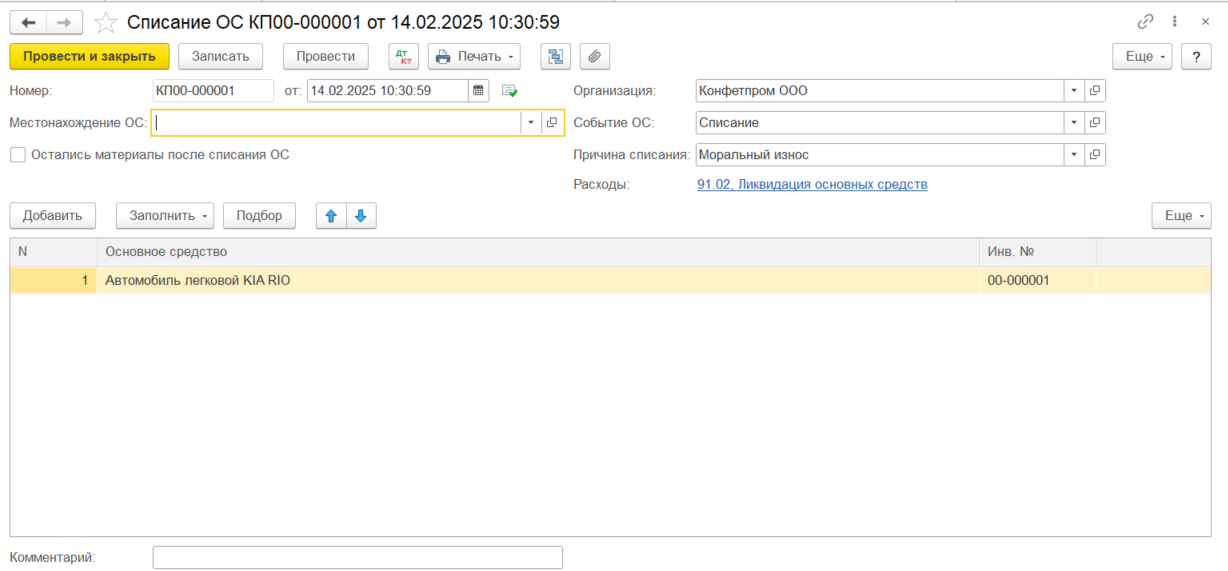Click the Комментарий input field
This screenshot has height=571, width=1228.
[x=358, y=557]
